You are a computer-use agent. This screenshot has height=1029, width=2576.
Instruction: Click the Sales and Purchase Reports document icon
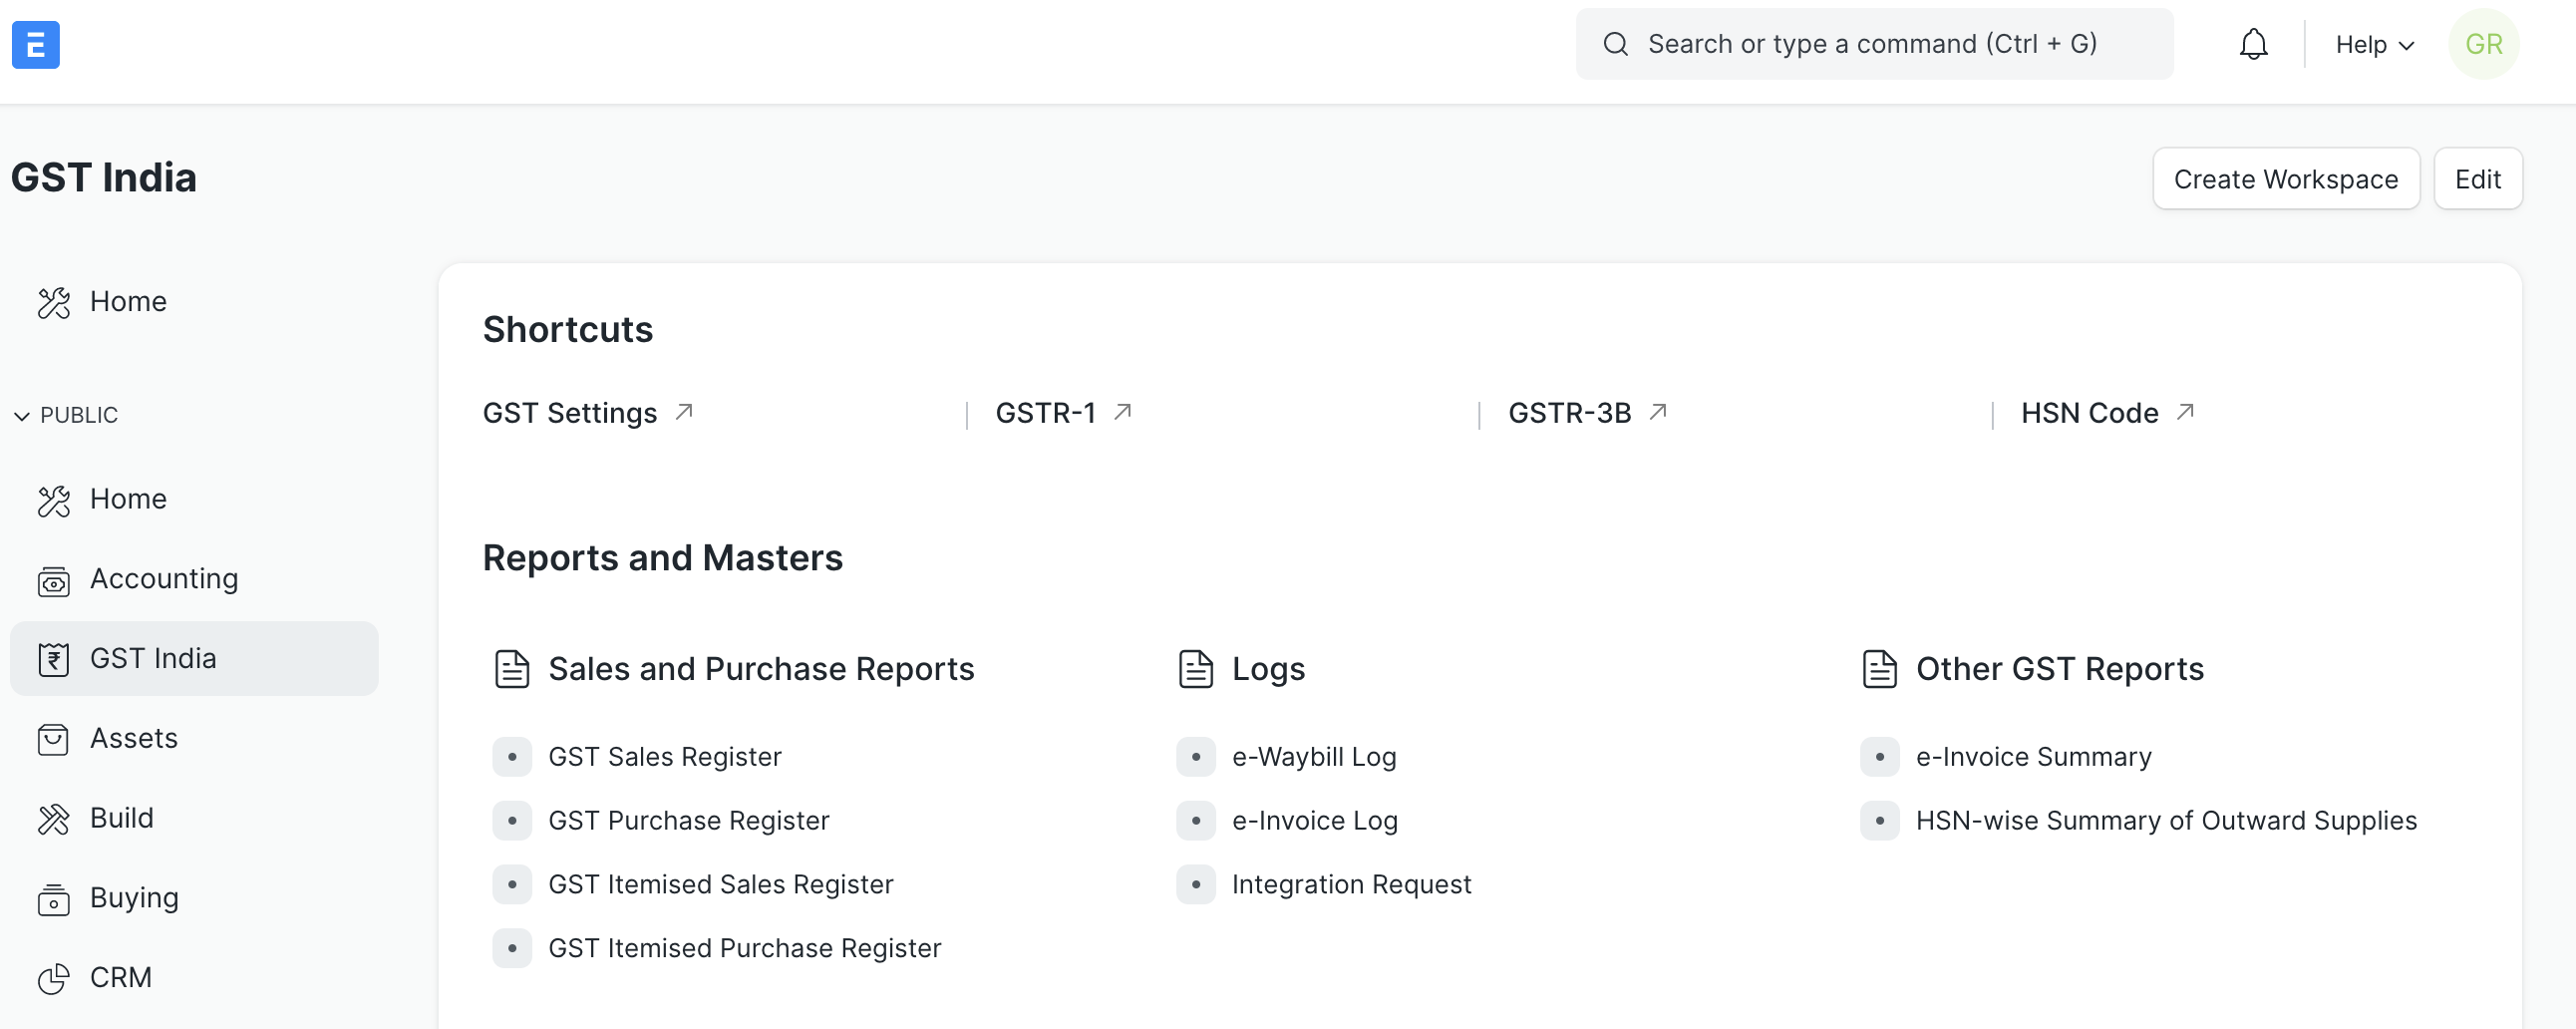click(x=511, y=668)
